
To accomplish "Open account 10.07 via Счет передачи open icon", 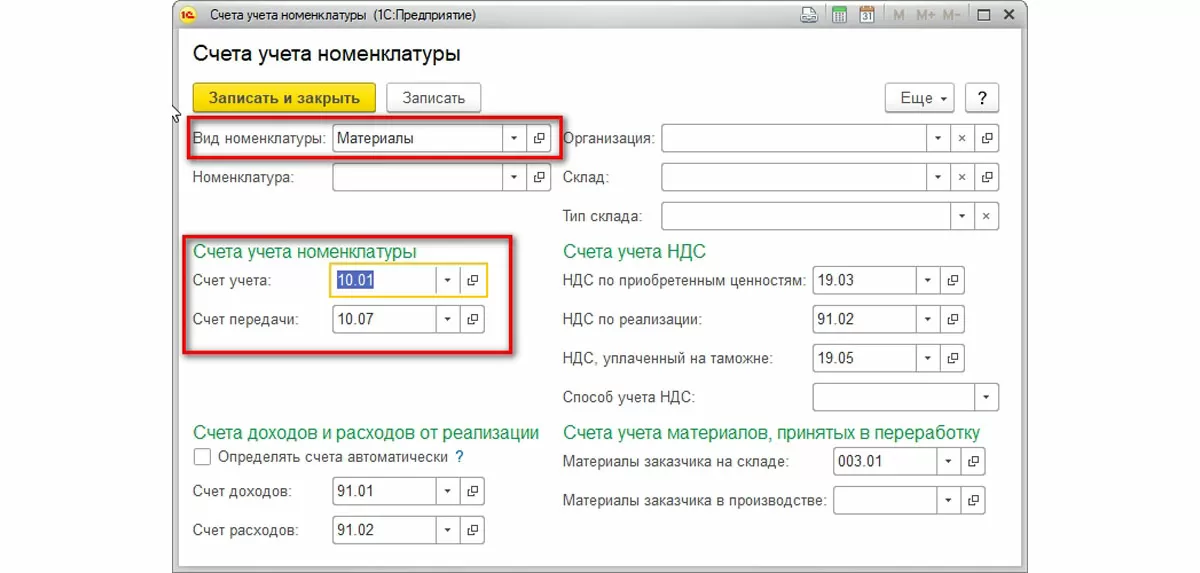I will point(473,319).
